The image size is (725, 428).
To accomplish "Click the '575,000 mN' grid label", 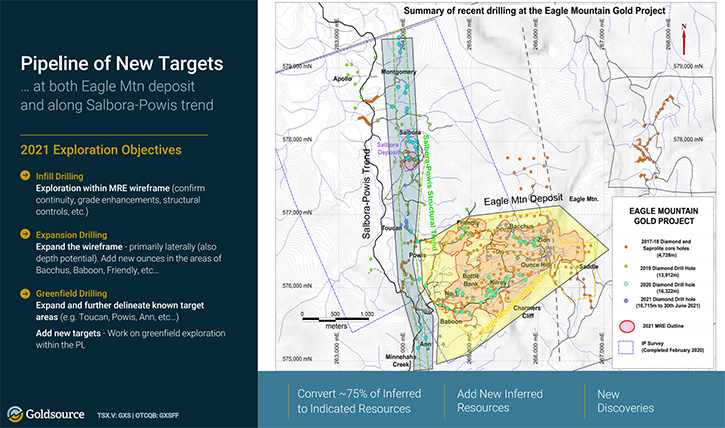I will click(297, 359).
